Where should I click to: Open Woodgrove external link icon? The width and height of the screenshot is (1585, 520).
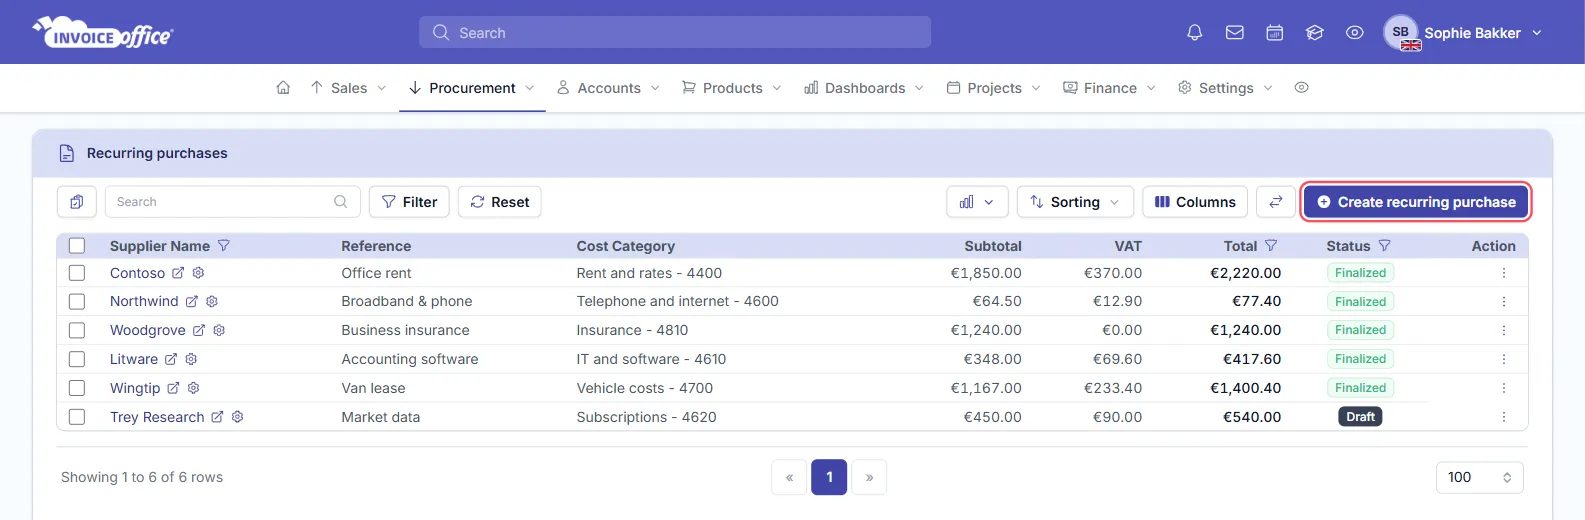click(199, 330)
